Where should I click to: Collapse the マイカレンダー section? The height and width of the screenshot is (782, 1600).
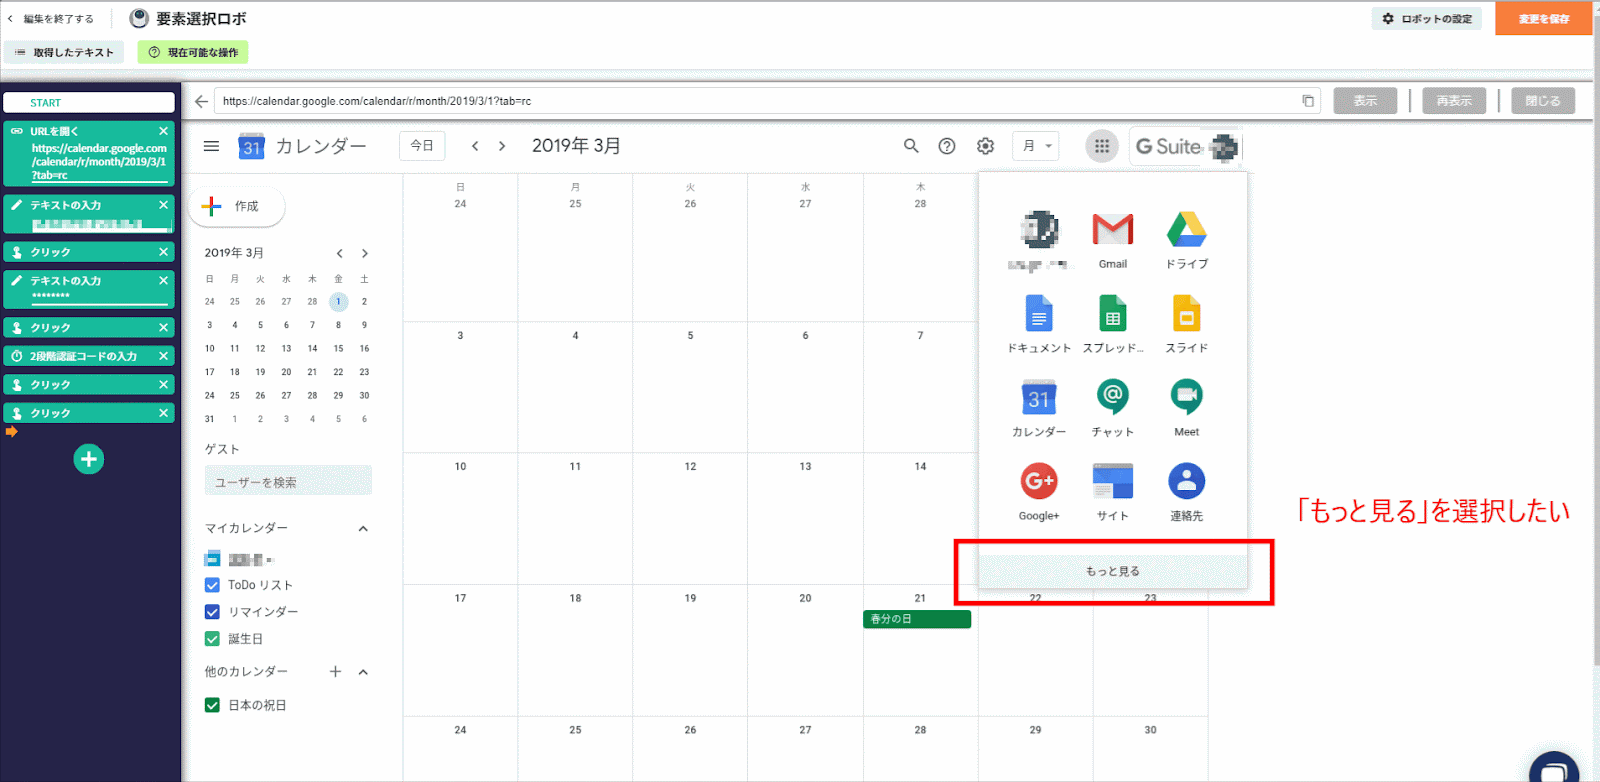[x=363, y=528]
